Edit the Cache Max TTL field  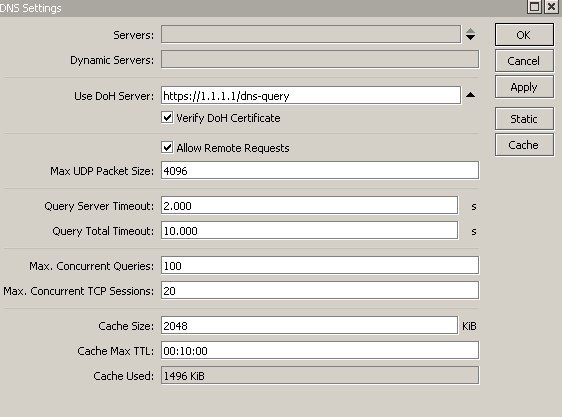[320, 350]
